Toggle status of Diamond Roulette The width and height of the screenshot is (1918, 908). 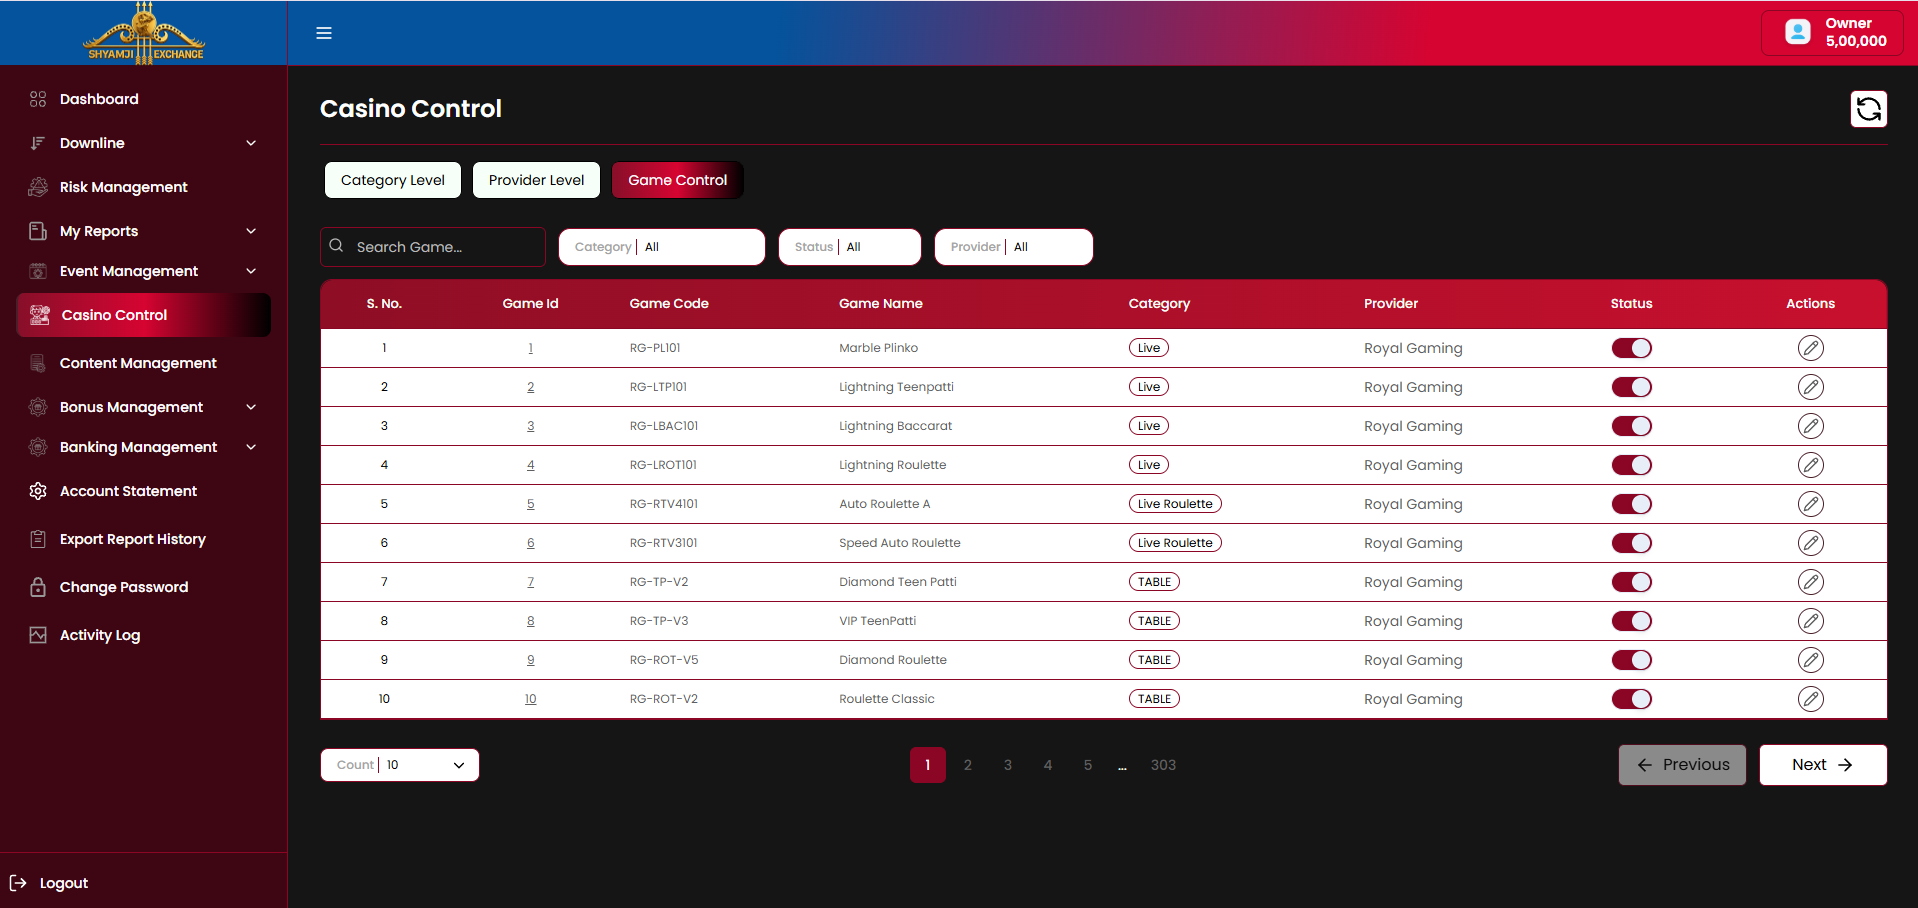click(x=1631, y=660)
